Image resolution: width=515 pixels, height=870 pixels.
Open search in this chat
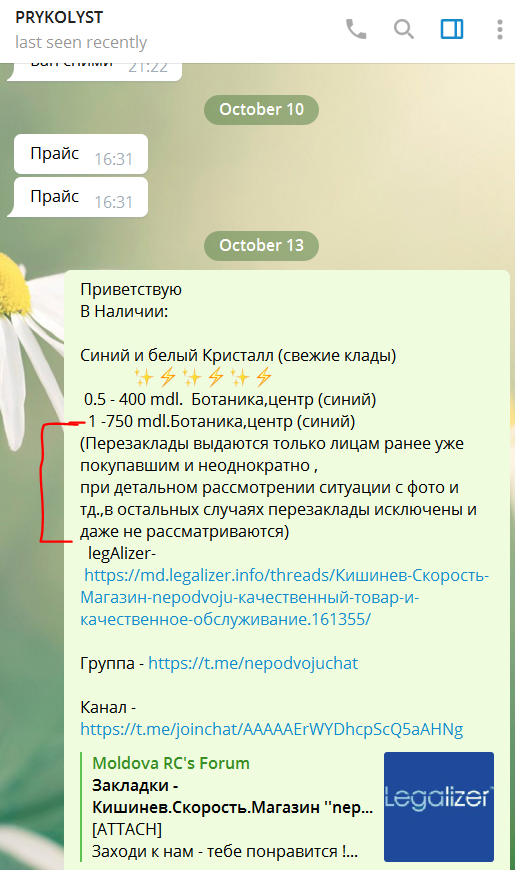(x=404, y=29)
